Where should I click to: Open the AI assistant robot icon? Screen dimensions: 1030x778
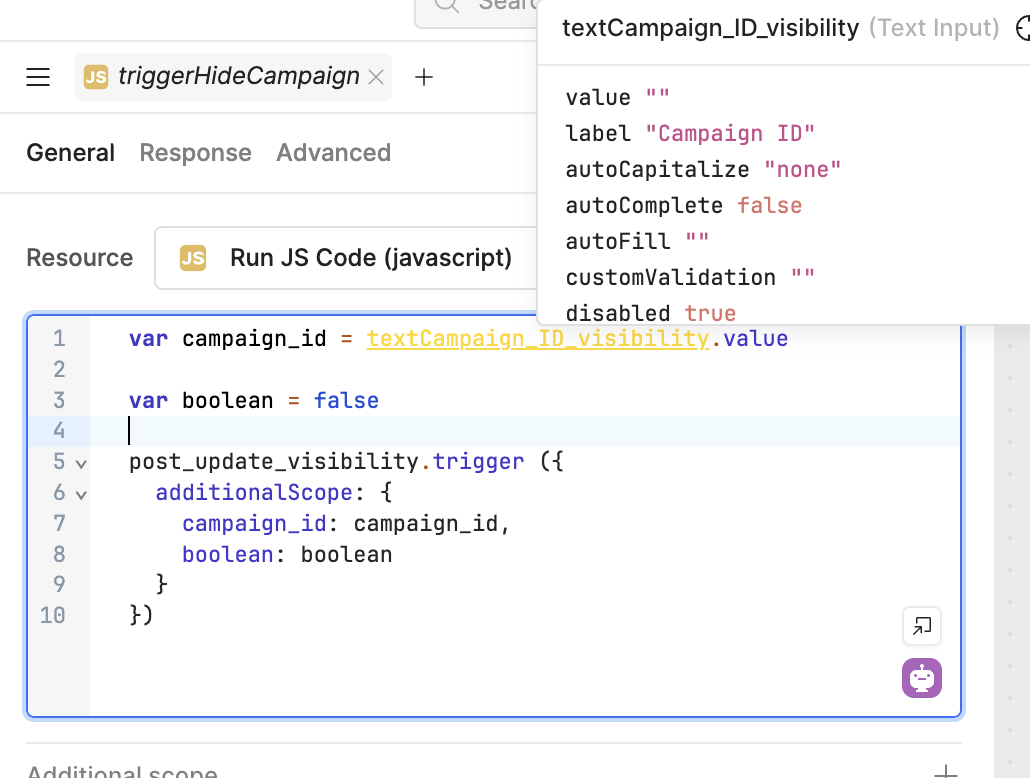(x=922, y=677)
